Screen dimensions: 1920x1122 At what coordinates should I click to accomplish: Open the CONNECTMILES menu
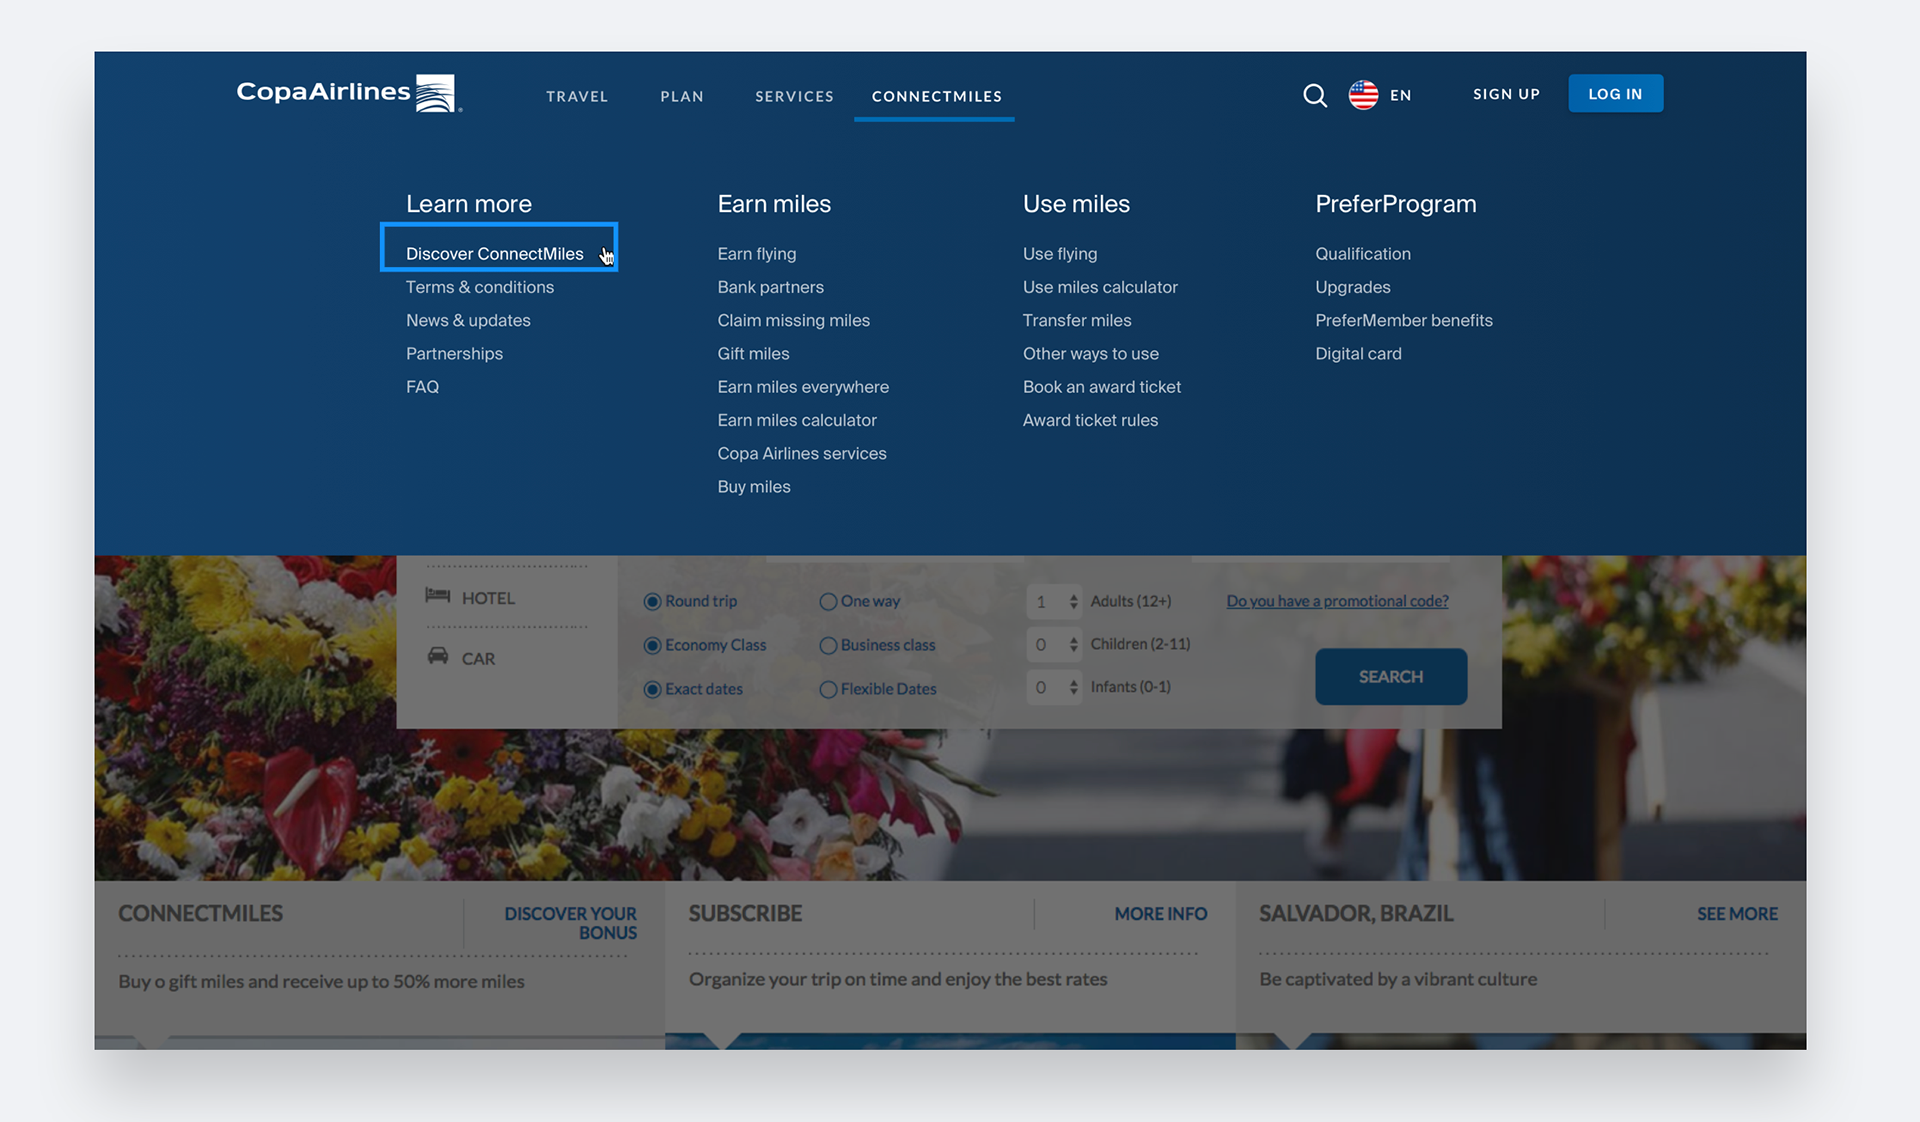[x=937, y=96]
